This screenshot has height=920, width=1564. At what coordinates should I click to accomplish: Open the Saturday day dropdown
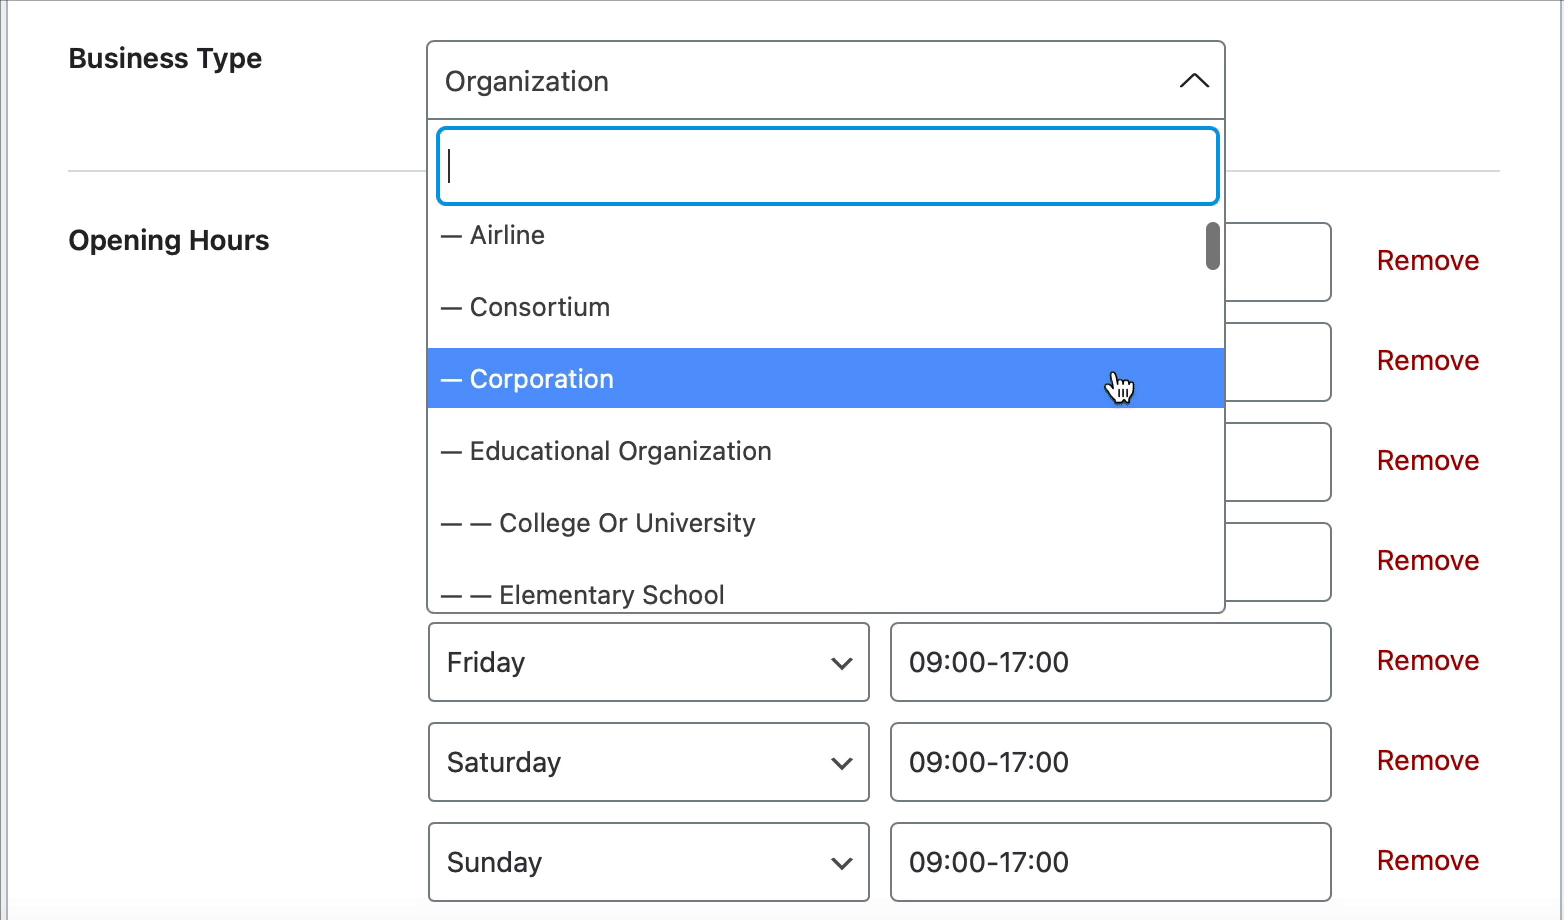(x=648, y=762)
